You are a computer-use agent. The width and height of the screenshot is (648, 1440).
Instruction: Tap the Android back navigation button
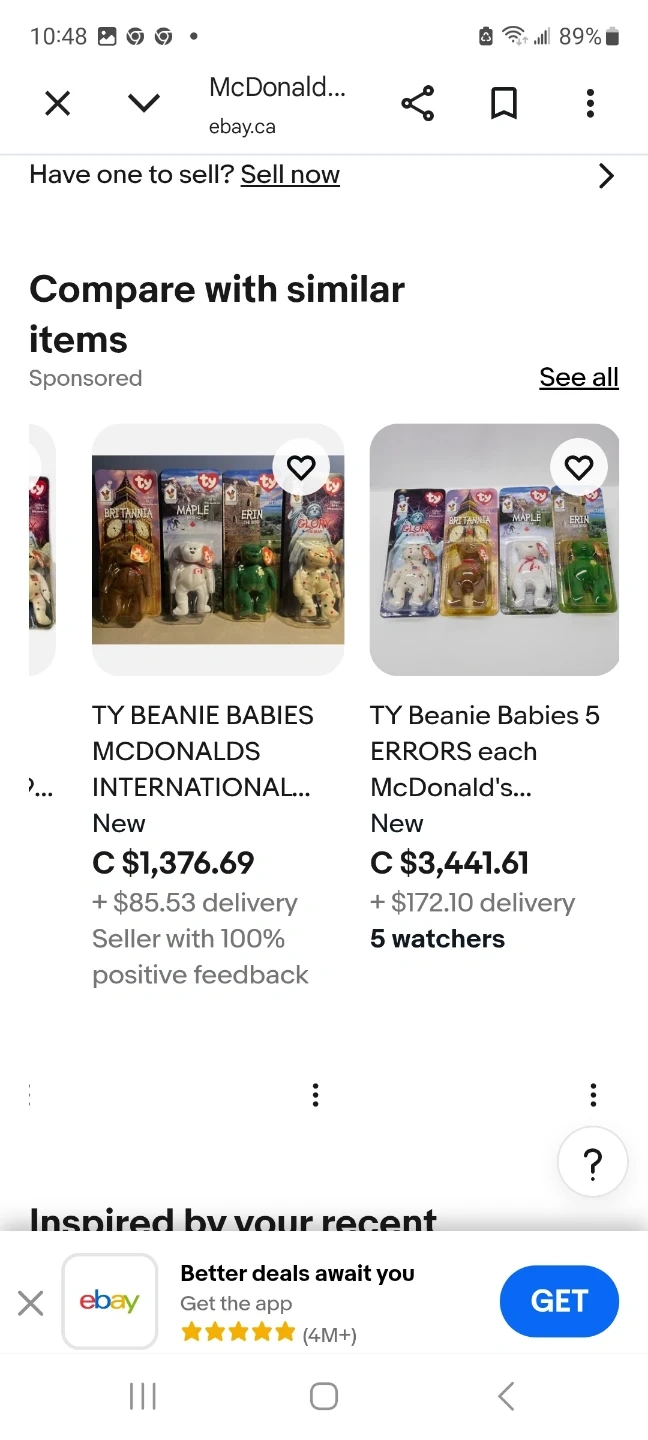[x=506, y=1396]
